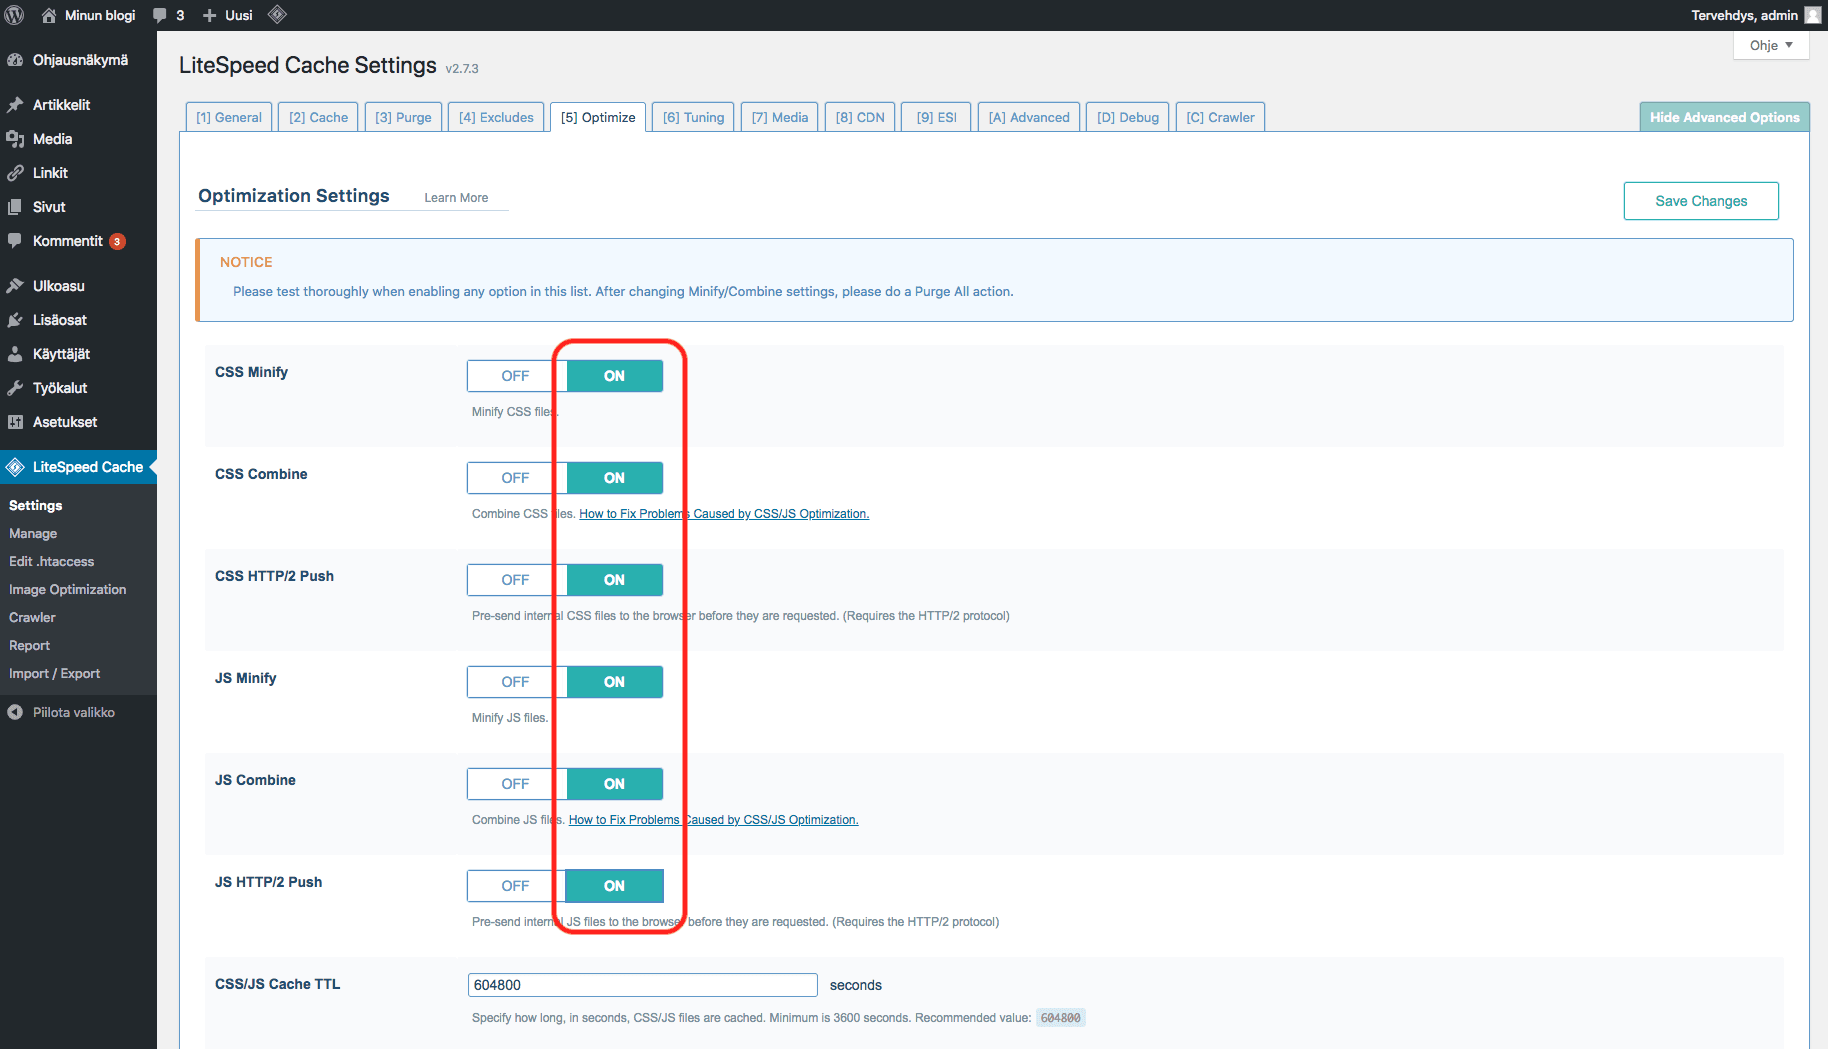Open Image Optimization submenu item

67,590
